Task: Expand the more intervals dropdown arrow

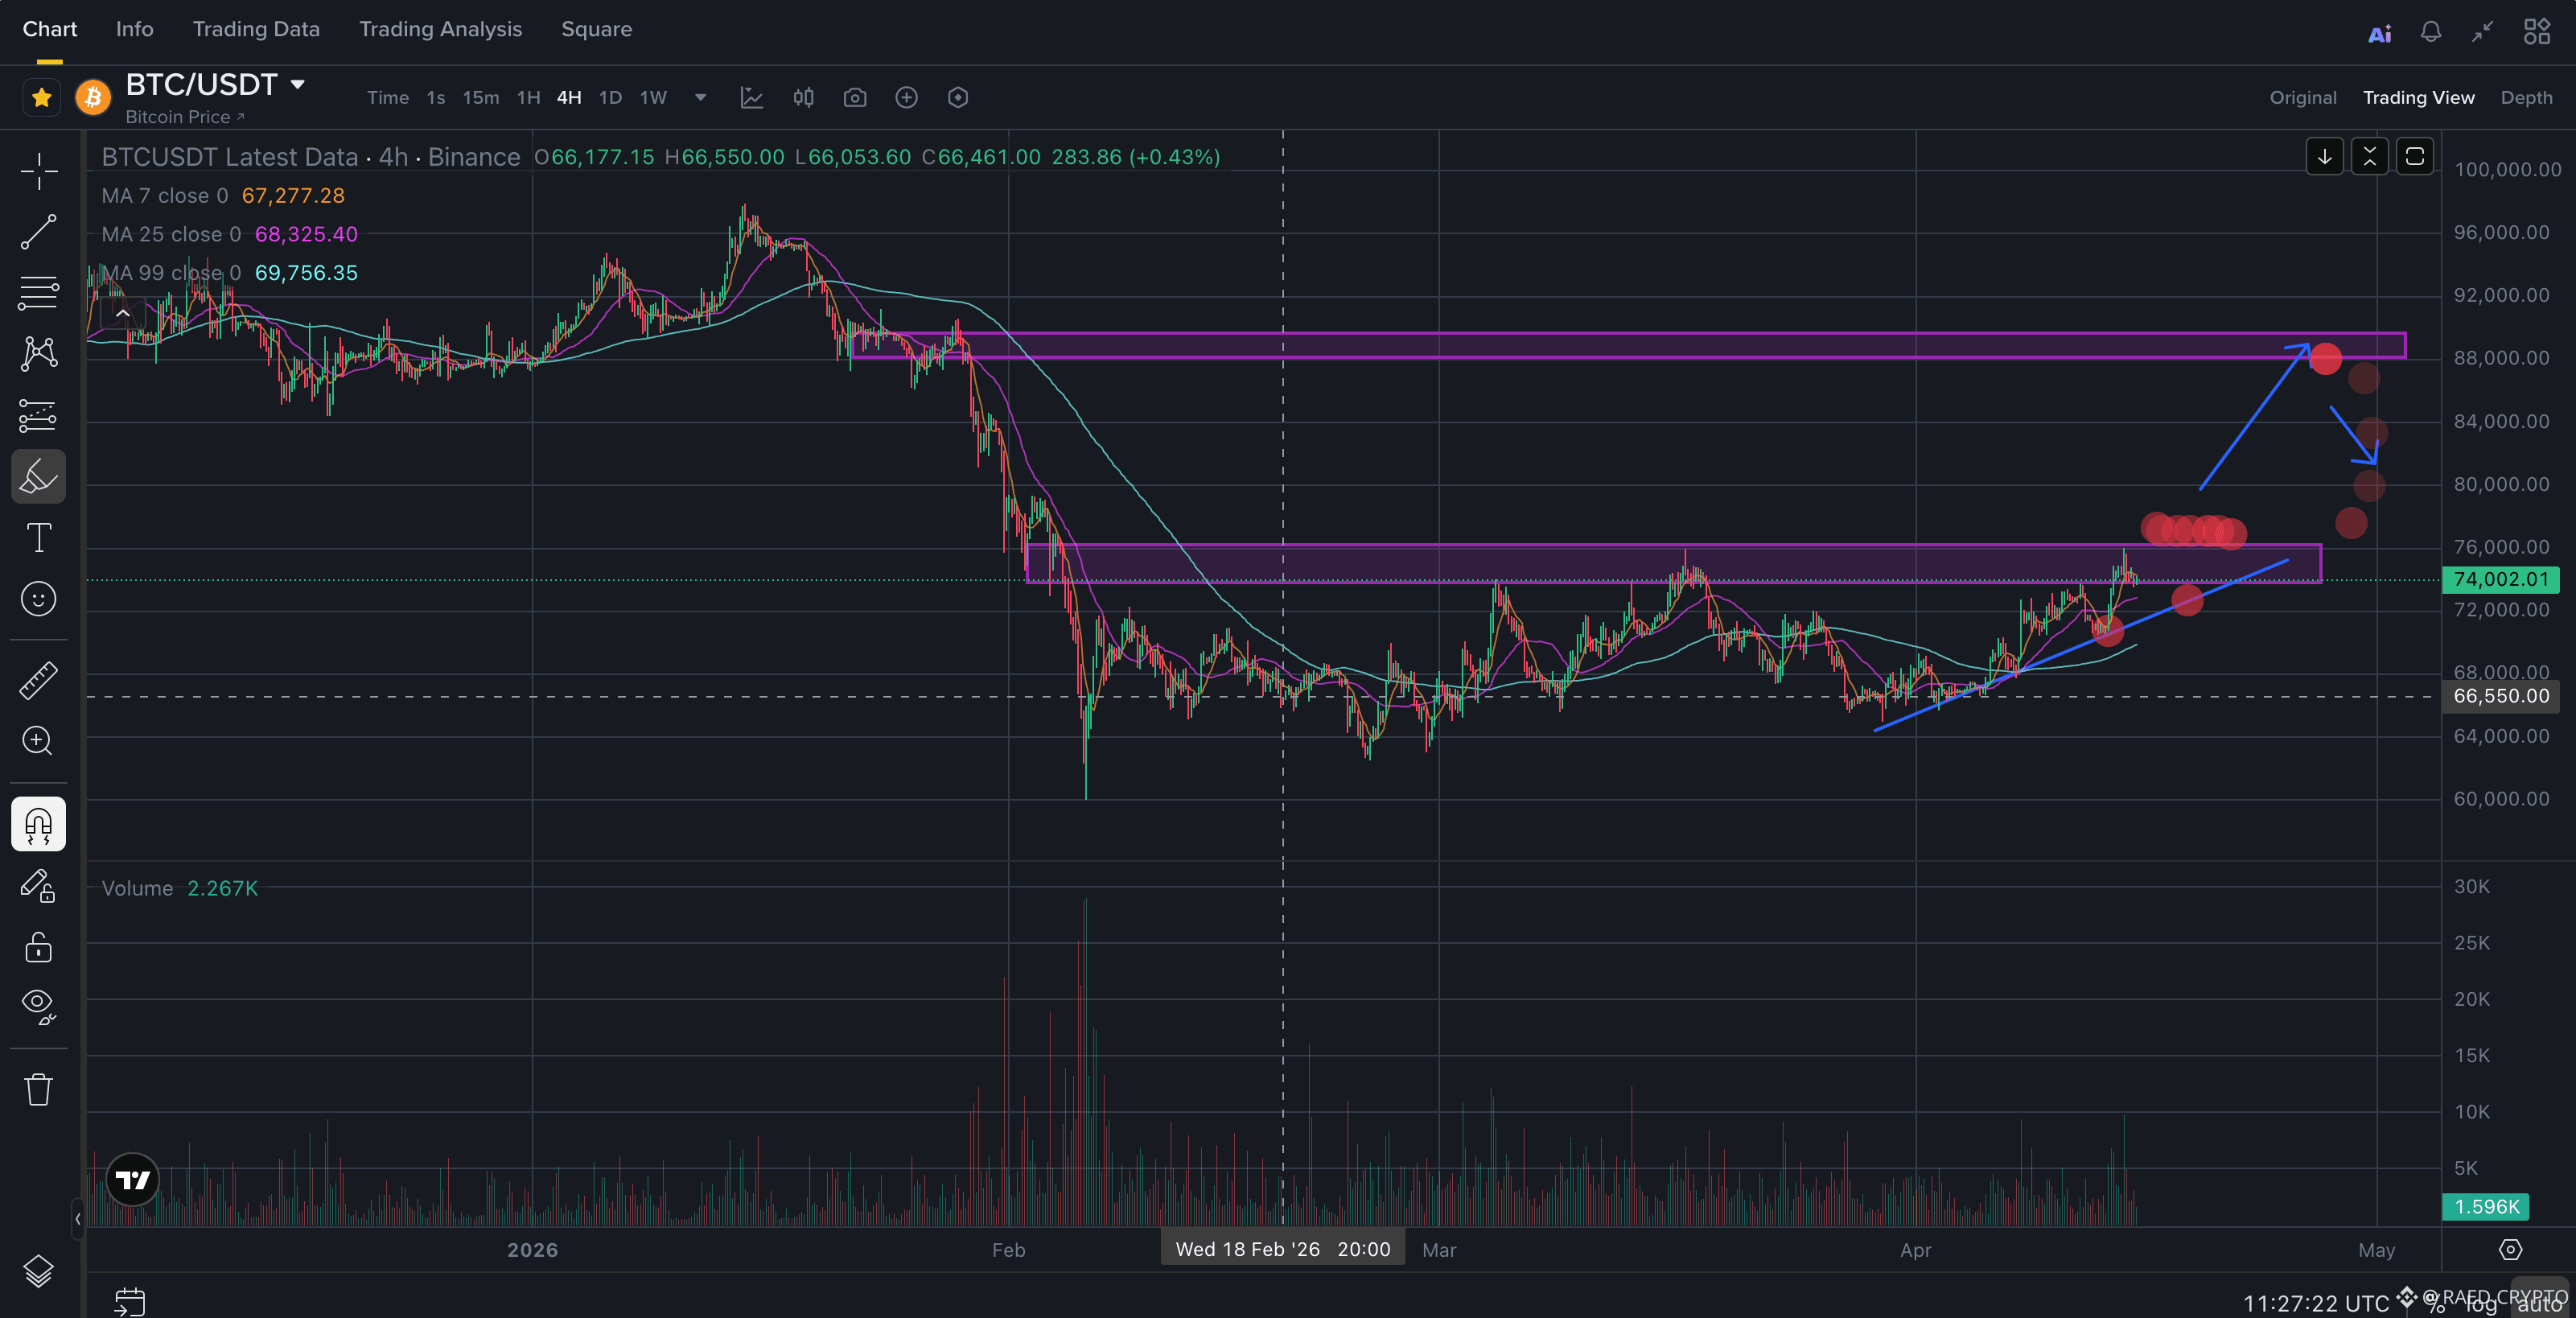Action: [x=700, y=98]
